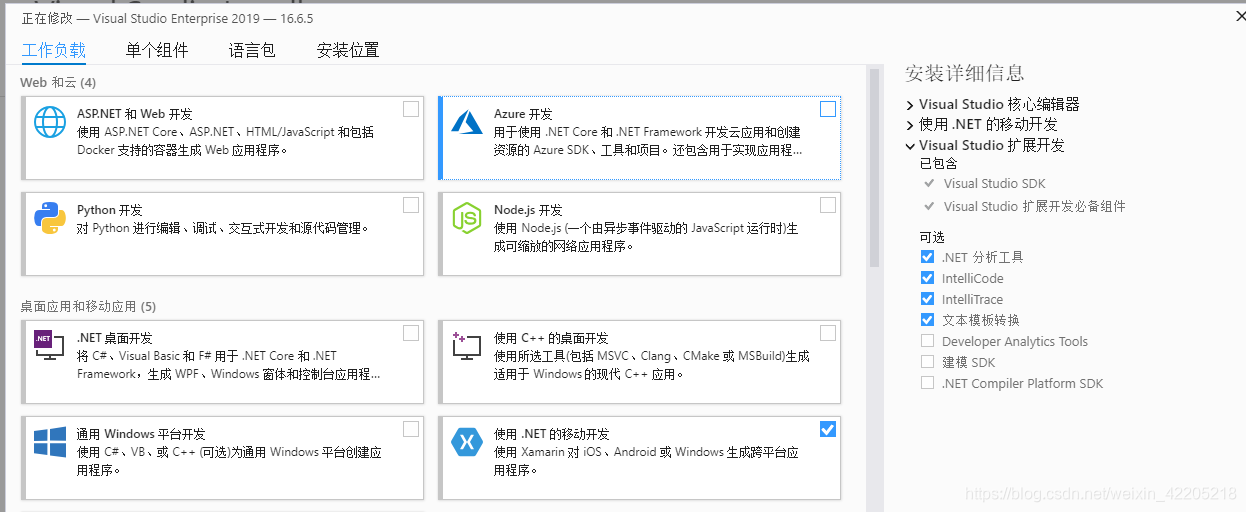Click the C++ desktop development icon
This screenshot has width=1246, height=512.
click(x=467, y=345)
